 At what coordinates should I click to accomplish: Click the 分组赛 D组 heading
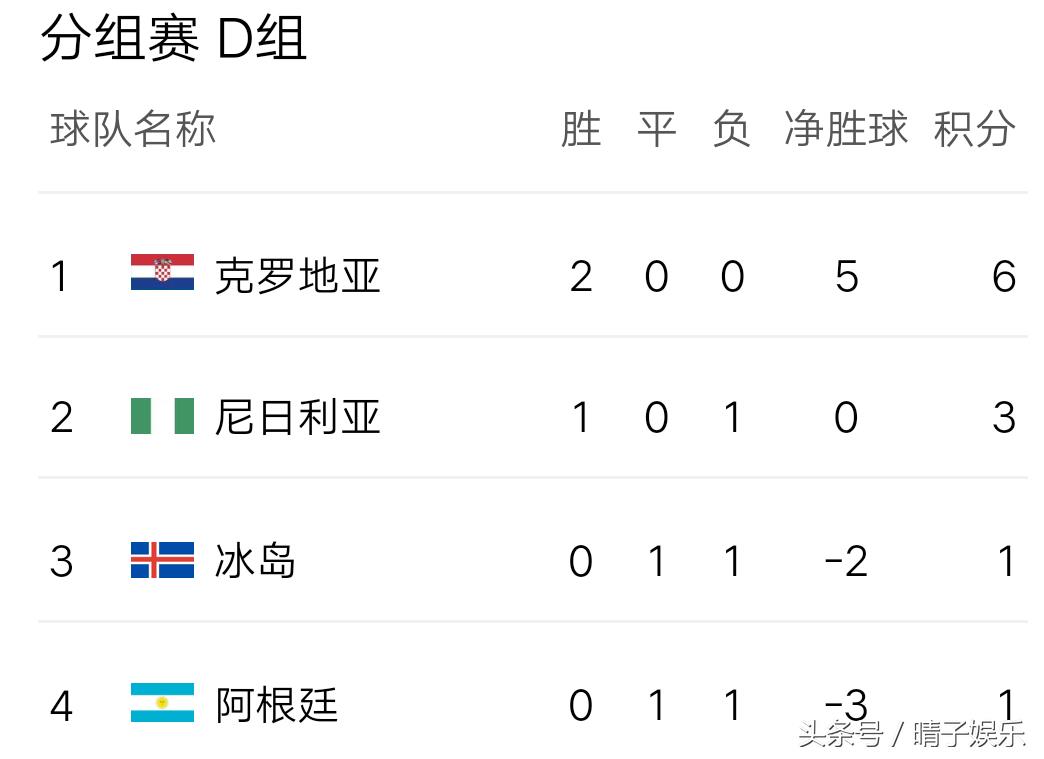tap(173, 40)
